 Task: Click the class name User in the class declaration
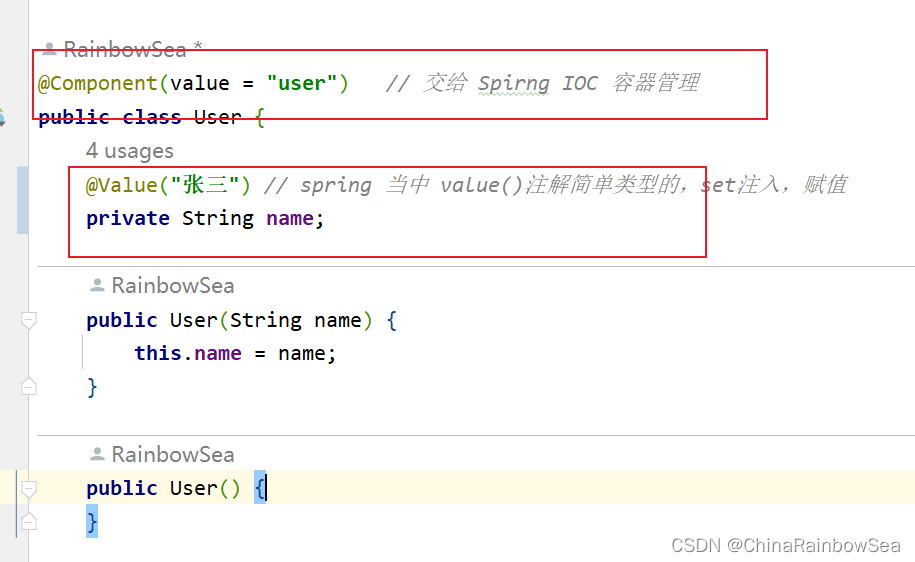(218, 117)
